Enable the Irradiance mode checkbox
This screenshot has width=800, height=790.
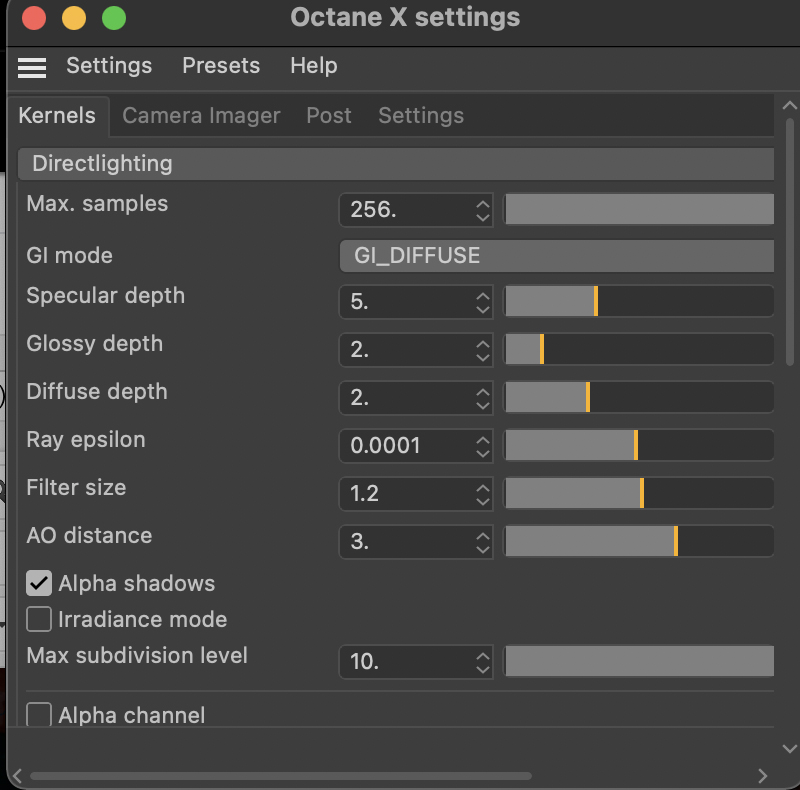(x=39, y=619)
